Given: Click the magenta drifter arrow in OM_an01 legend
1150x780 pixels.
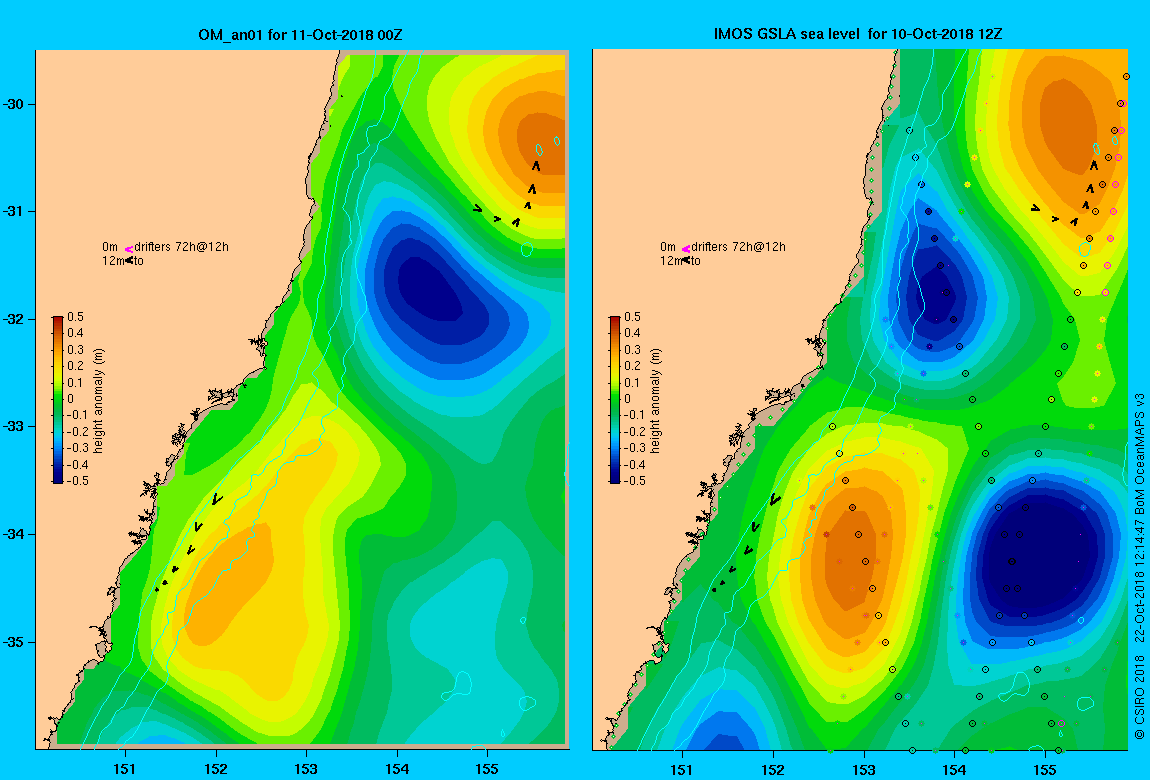Looking at the screenshot, I should pos(128,249).
